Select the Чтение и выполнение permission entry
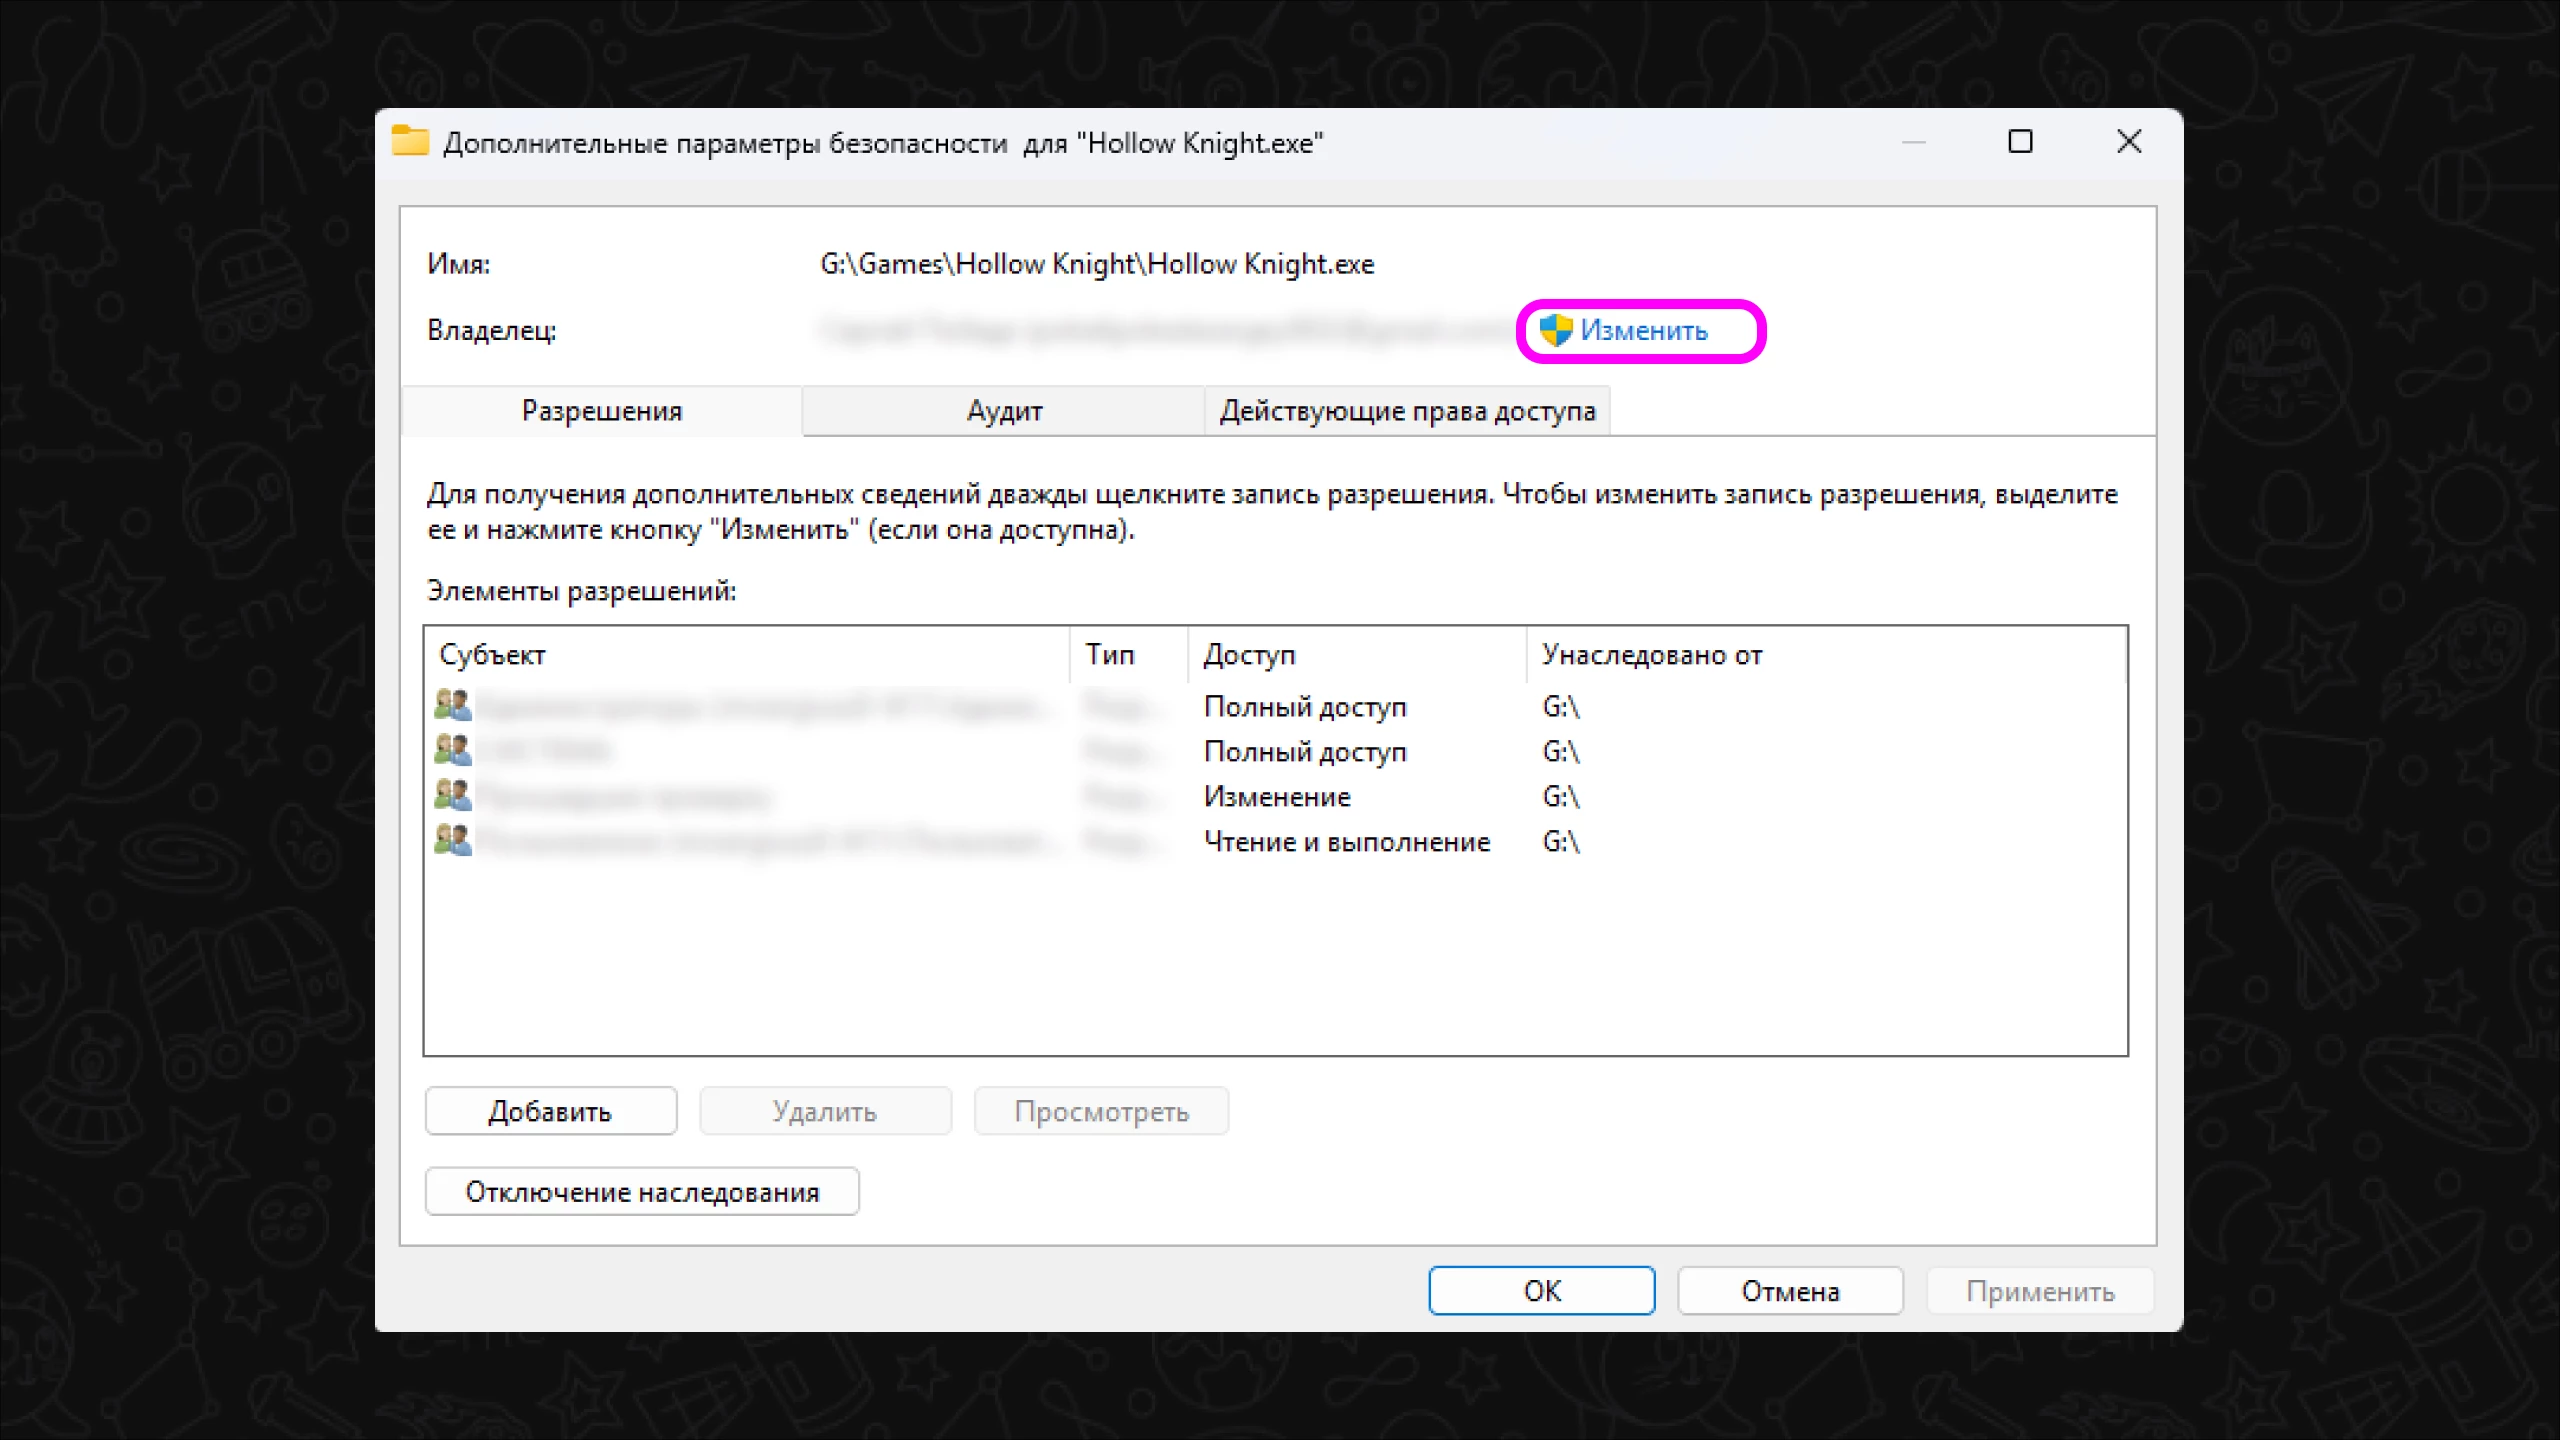Screen dimensions: 2560x1440 click(x=1346, y=842)
